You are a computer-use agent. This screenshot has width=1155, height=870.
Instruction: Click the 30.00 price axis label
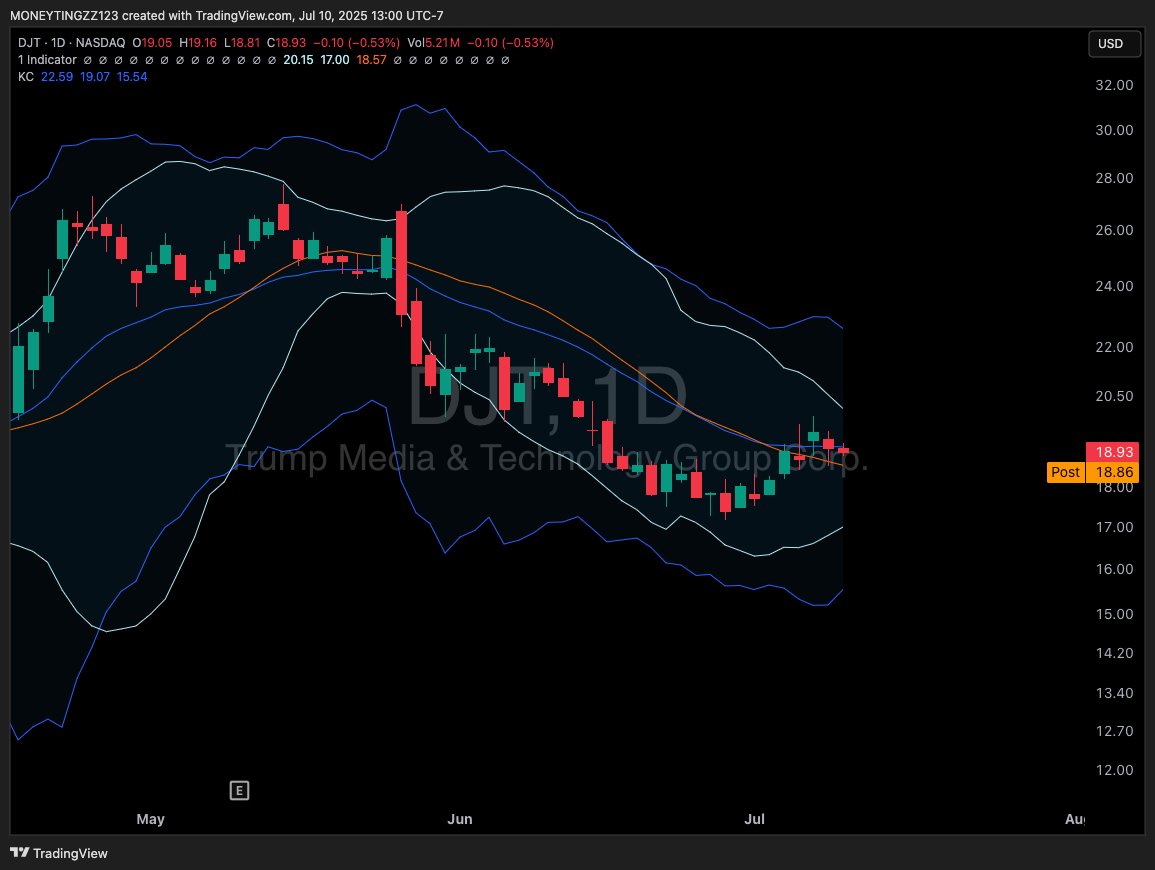1114,130
